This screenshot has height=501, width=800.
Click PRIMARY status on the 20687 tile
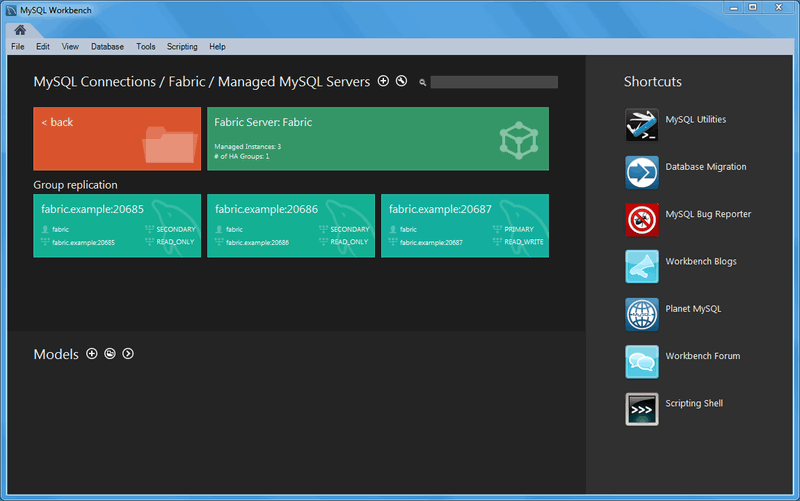pos(519,229)
